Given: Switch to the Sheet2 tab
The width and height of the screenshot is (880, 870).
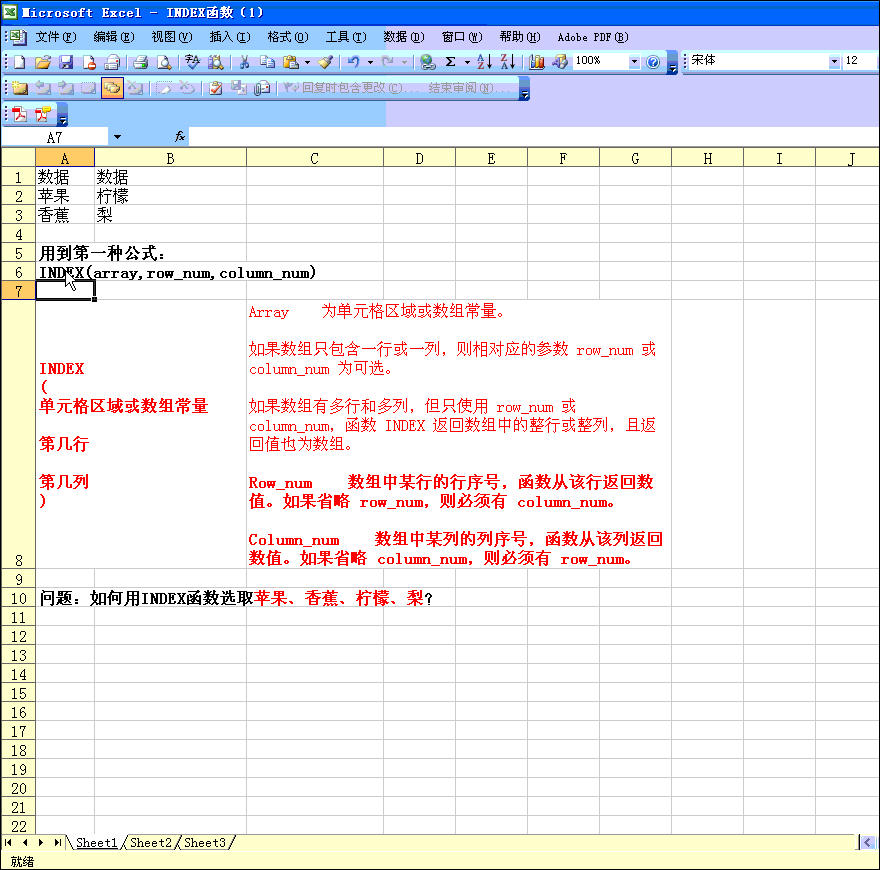Looking at the screenshot, I should coord(151,843).
